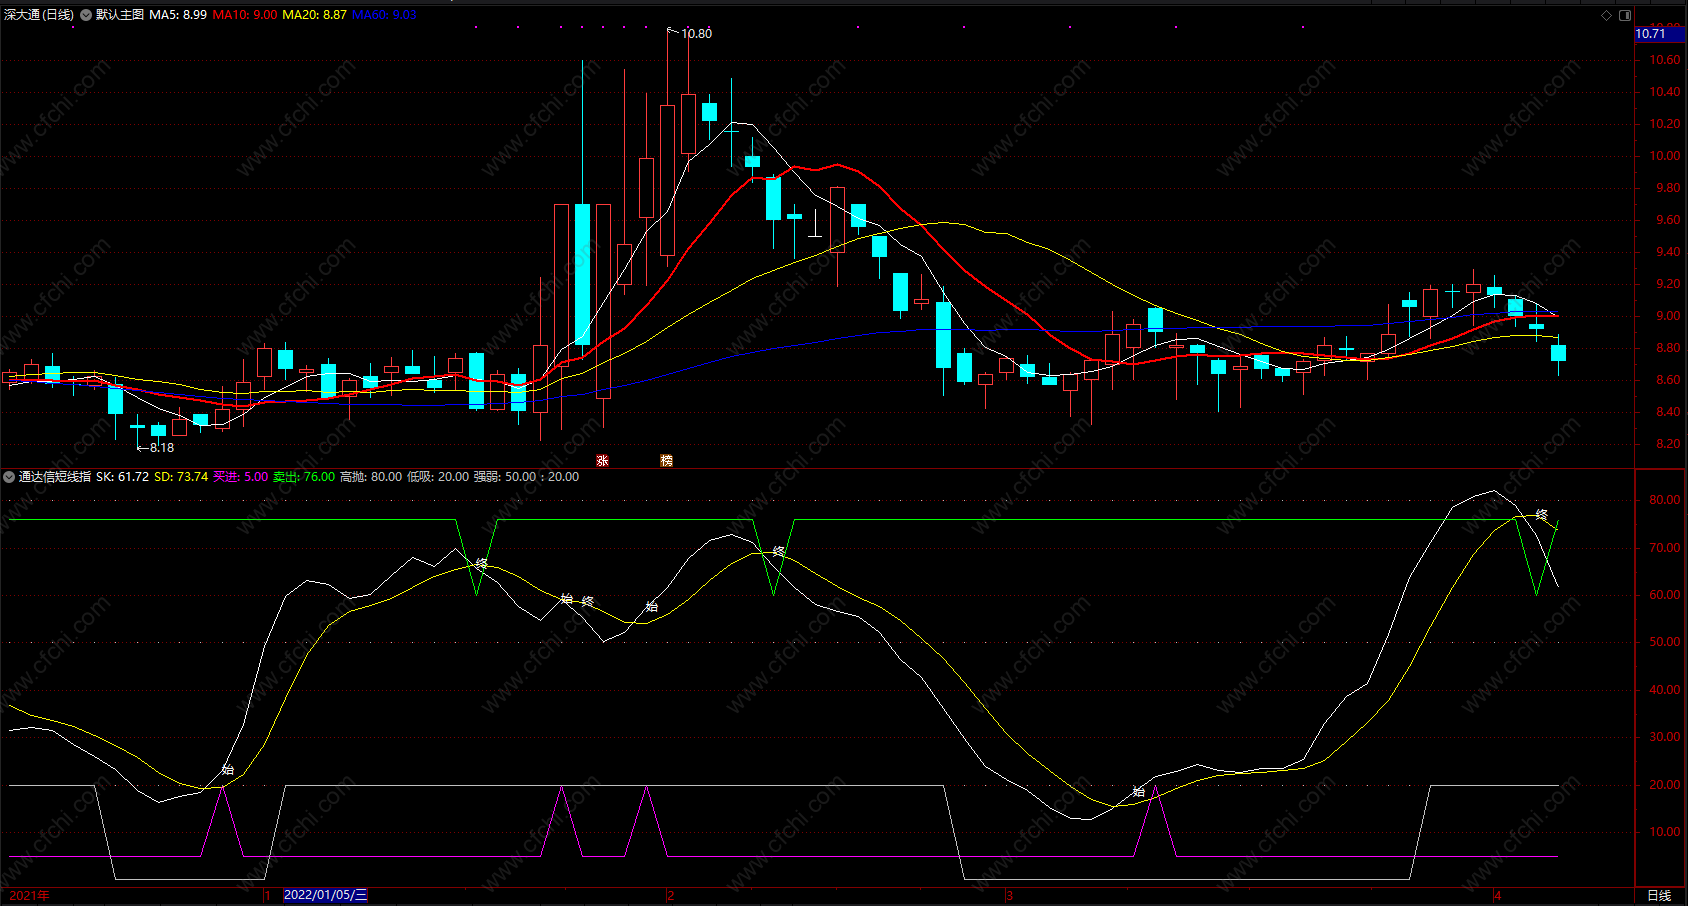This screenshot has height=906, width=1688.
Task: Toggle the side panel icon at top-right
Action: 1625,15
